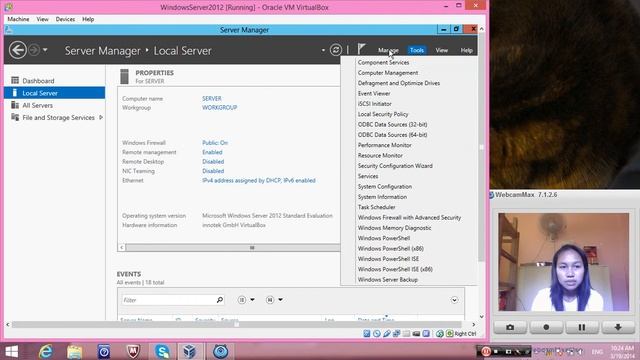Click the Remote management Enabled link
The width and height of the screenshot is (640, 360).
[x=212, y=152]
